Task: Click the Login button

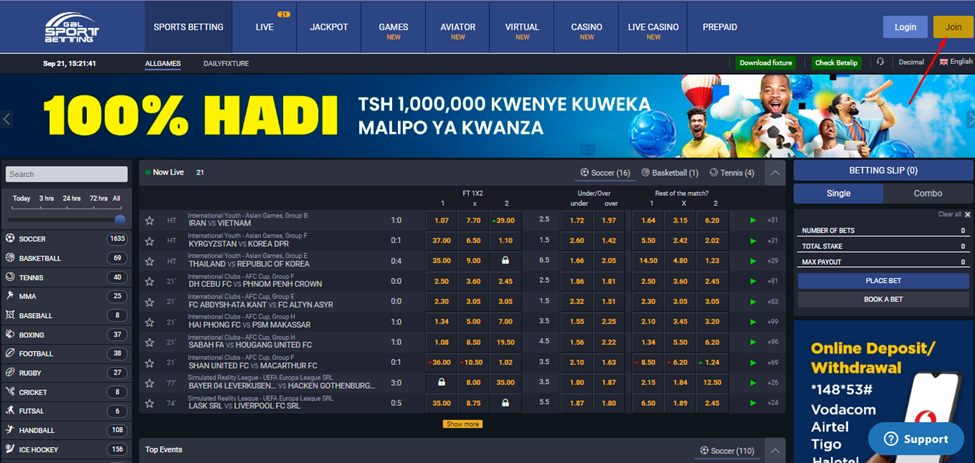Action: click(905, 27)
